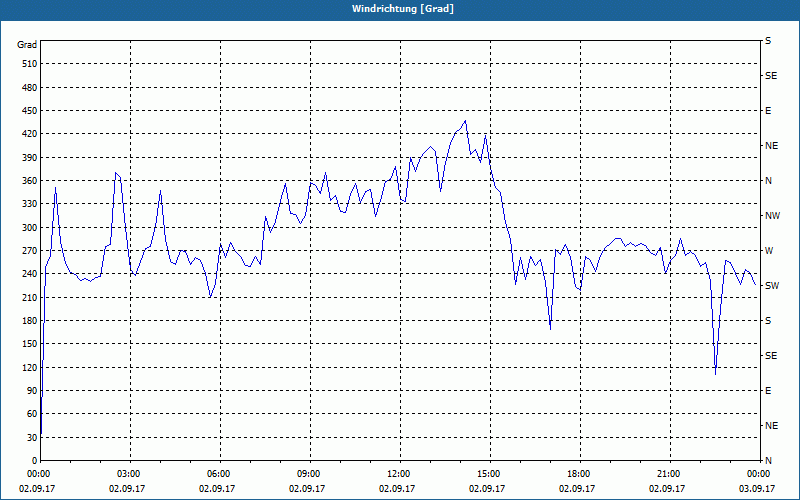Click the 18:00 time label
Screen dimensions: 800x500
pos(578,474)
